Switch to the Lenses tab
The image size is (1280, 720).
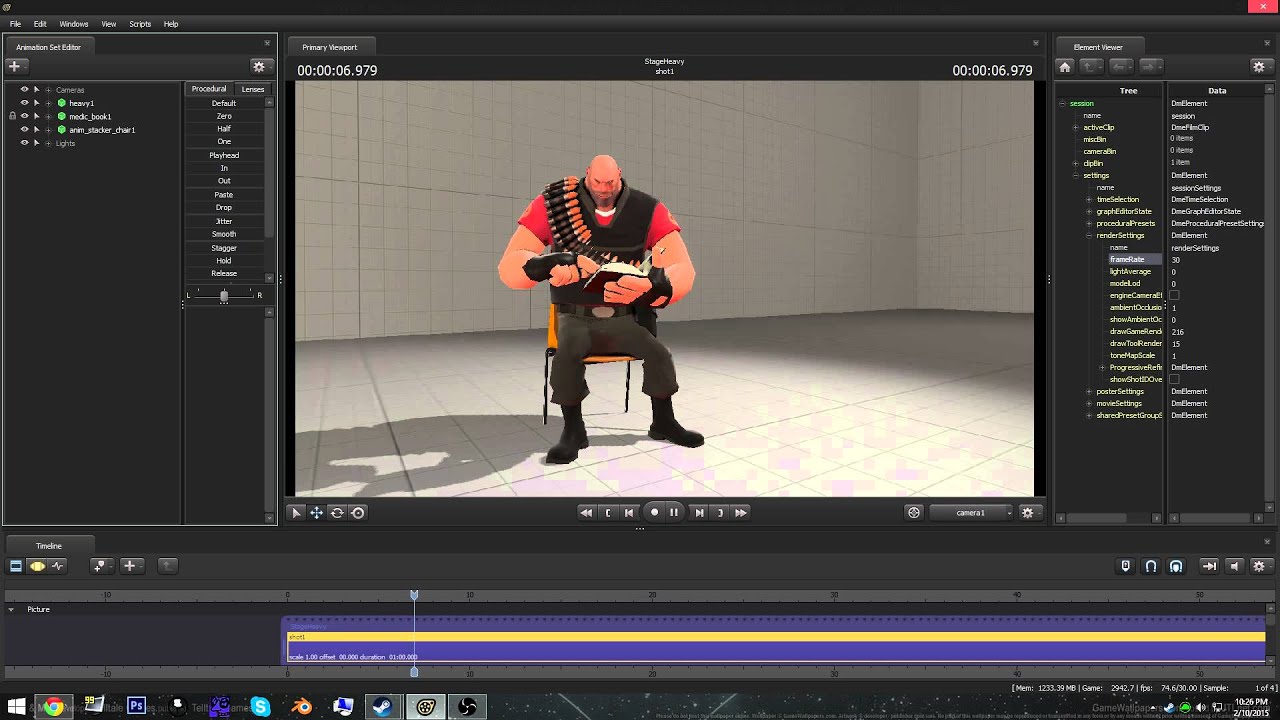pos(253,89)
